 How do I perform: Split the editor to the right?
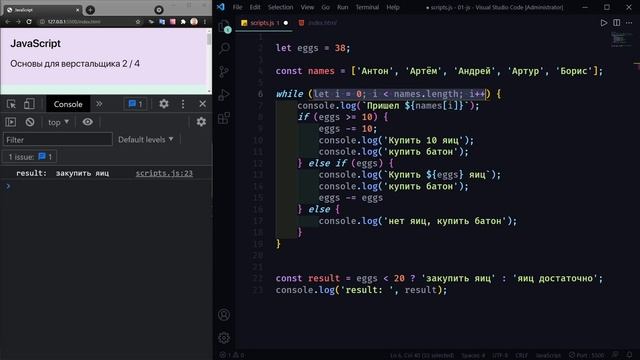[x=616, y=23]
